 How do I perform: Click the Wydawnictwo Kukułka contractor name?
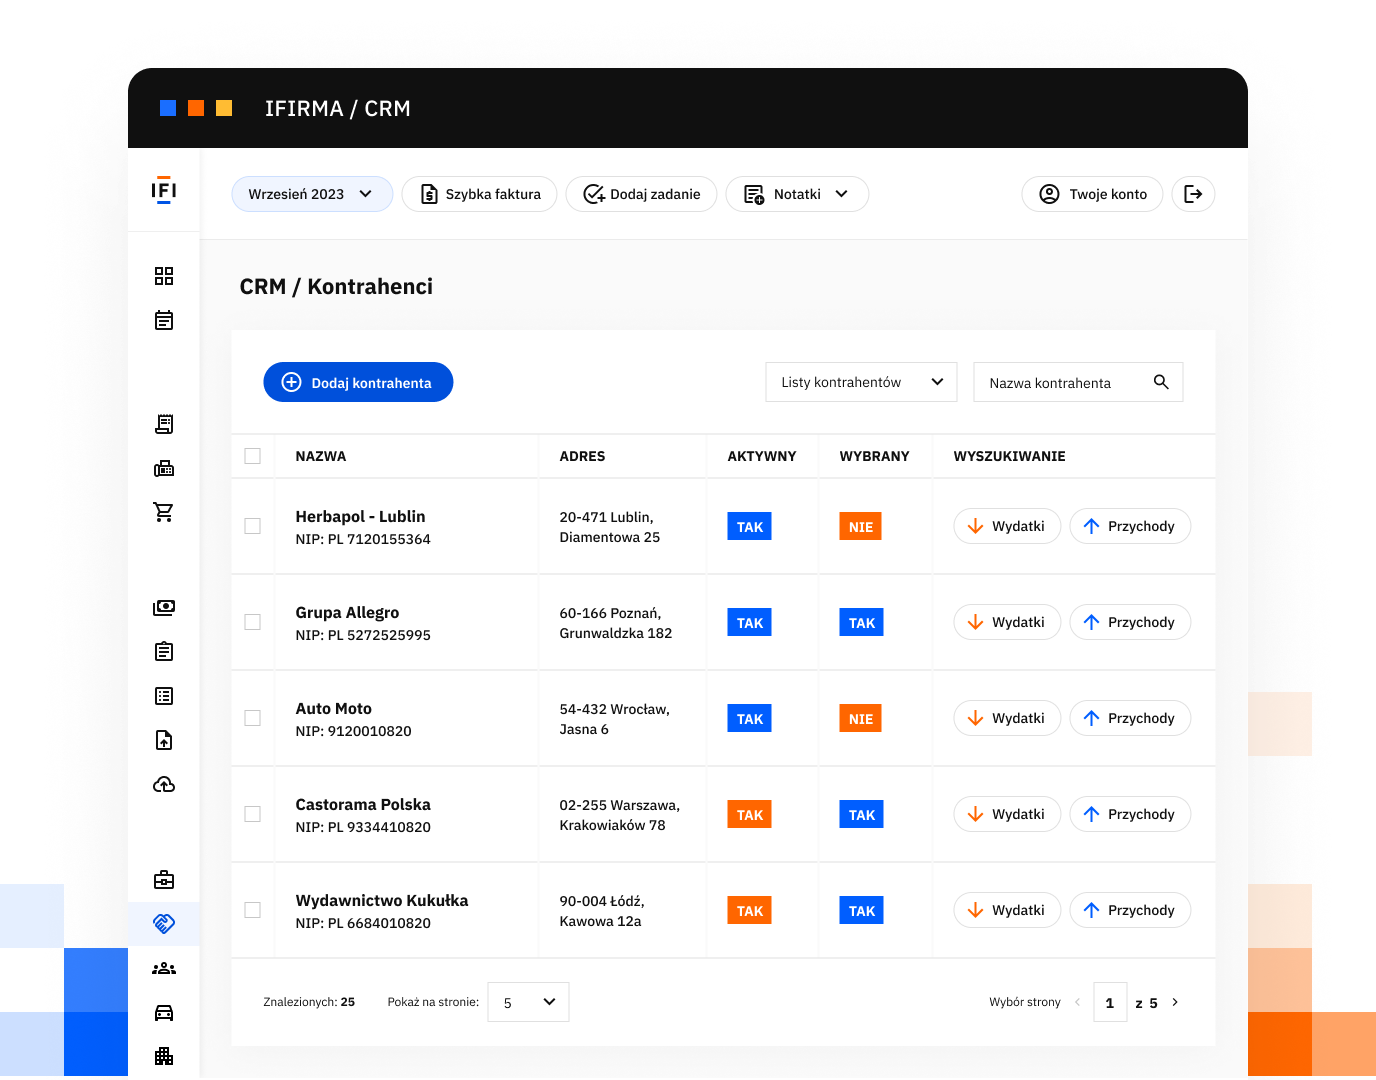382,900
